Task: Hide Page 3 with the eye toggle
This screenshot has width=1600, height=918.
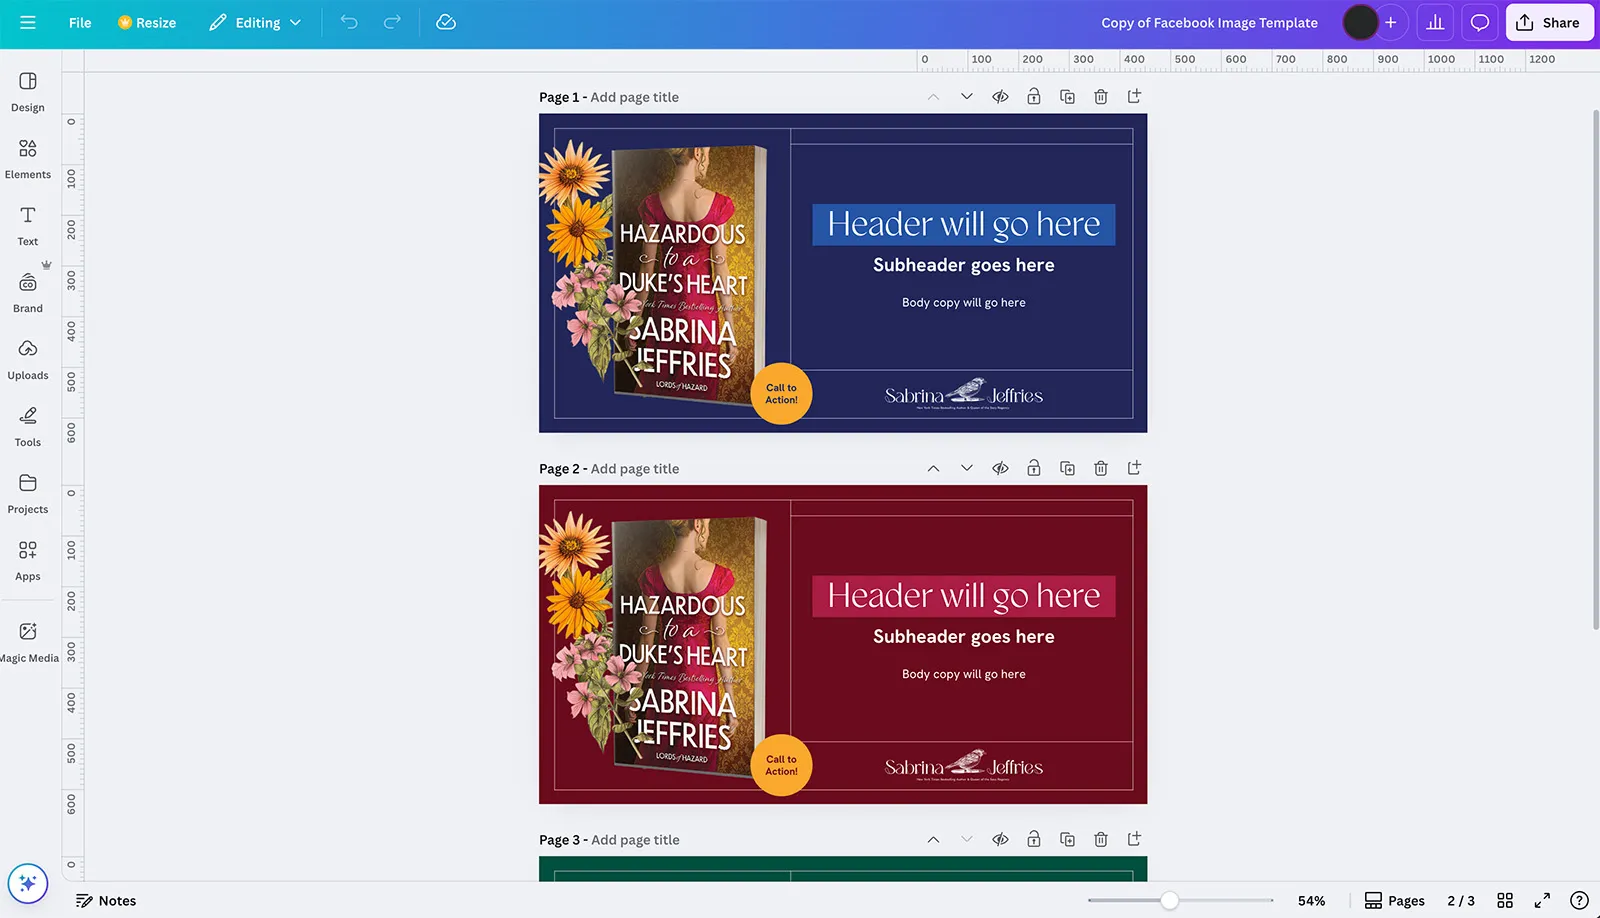Action: [x=999, y=839]
